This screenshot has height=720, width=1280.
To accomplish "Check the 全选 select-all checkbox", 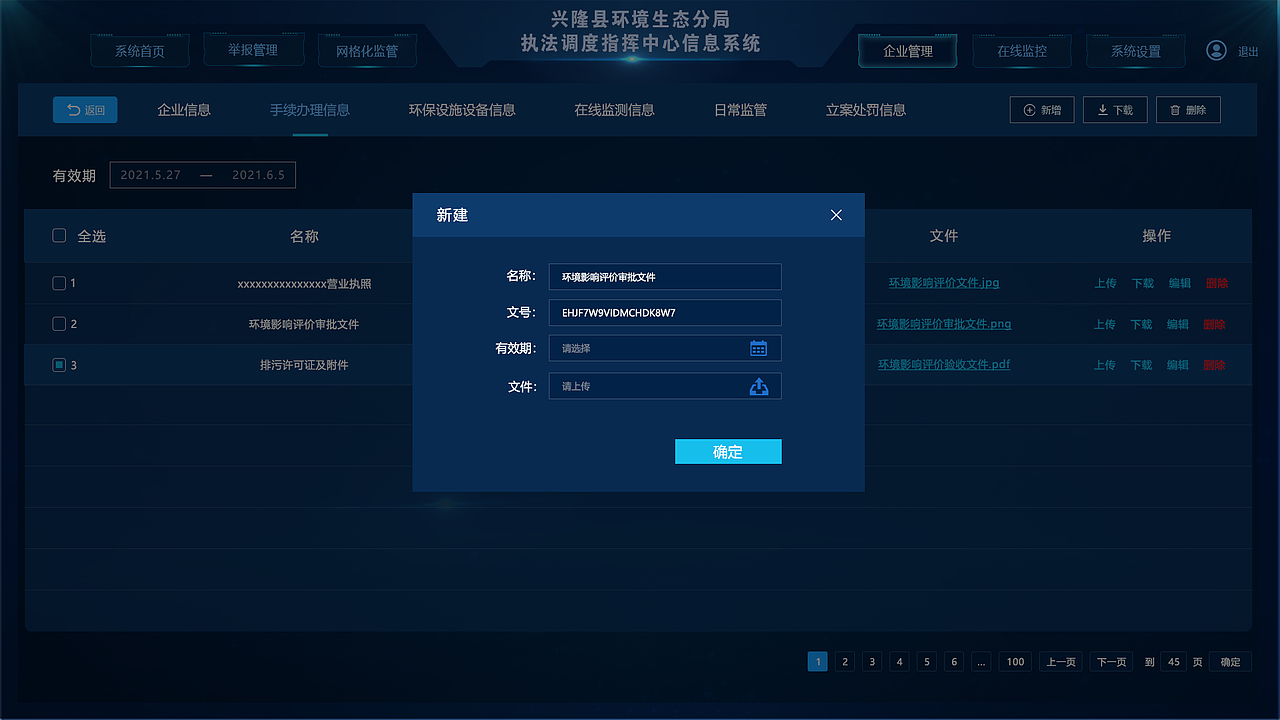I will tap(59, 235).
